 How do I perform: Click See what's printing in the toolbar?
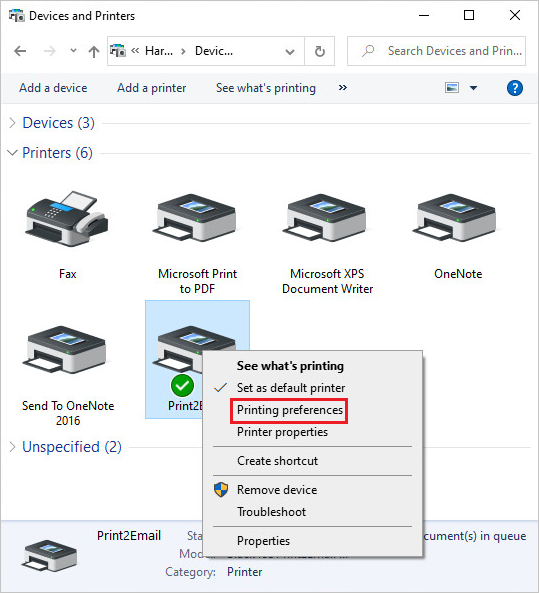click(266, 88)
